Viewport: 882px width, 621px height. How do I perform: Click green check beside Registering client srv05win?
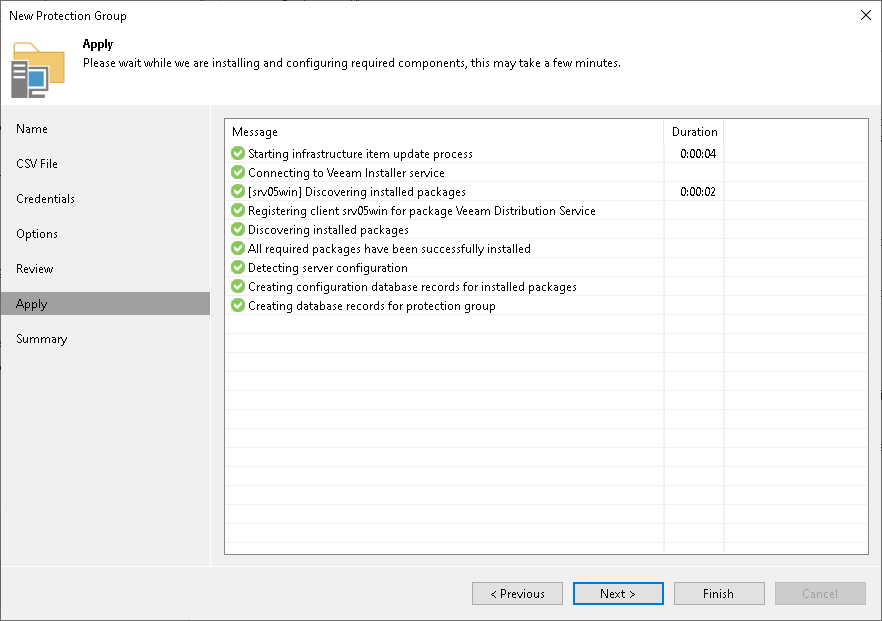(x=238, y=211)
